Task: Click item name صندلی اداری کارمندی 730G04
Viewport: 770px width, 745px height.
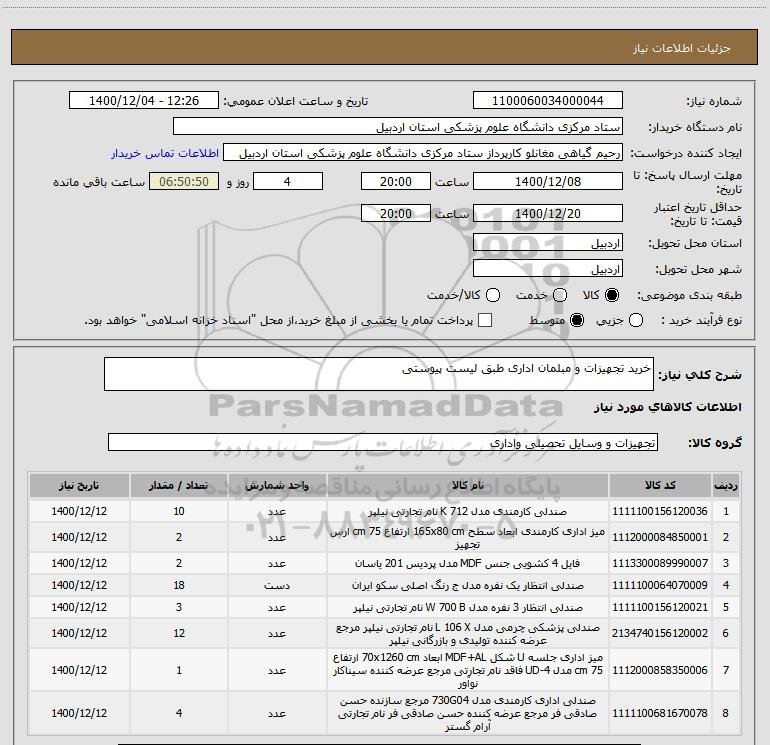Action: pos(468,713)
